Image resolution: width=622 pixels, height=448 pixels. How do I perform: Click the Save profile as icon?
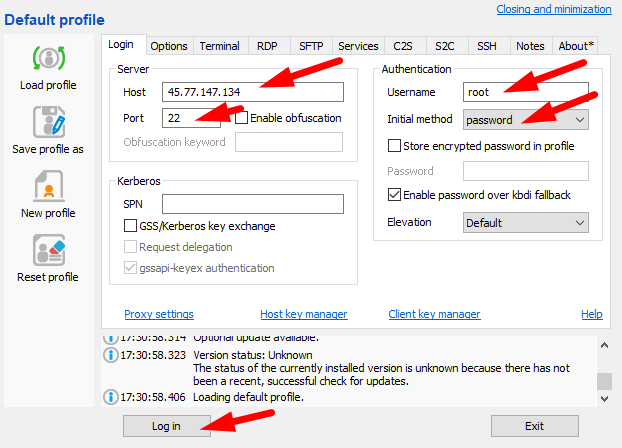pyautogui.click(x=48, y=122)
